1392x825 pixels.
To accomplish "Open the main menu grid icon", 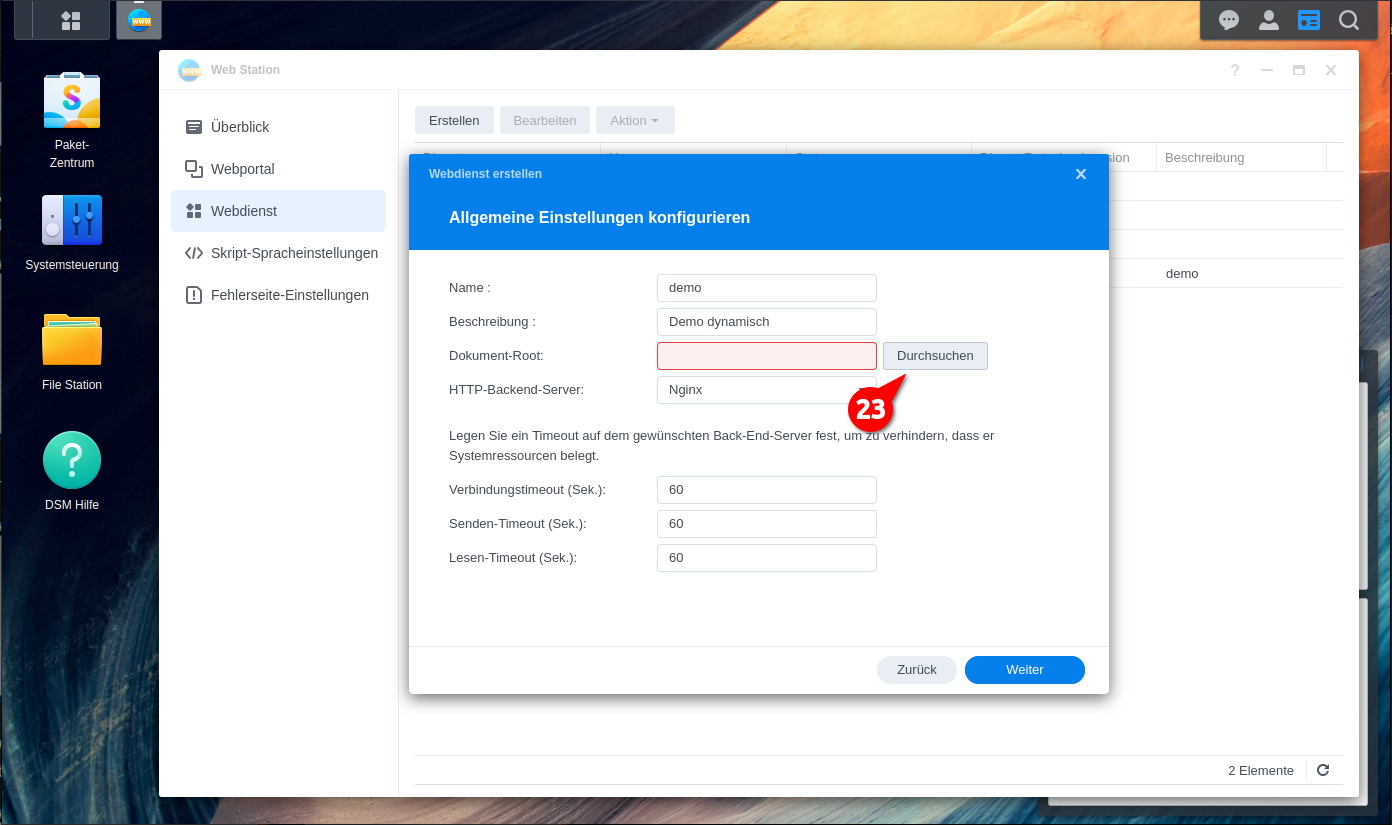I will 71,20.
